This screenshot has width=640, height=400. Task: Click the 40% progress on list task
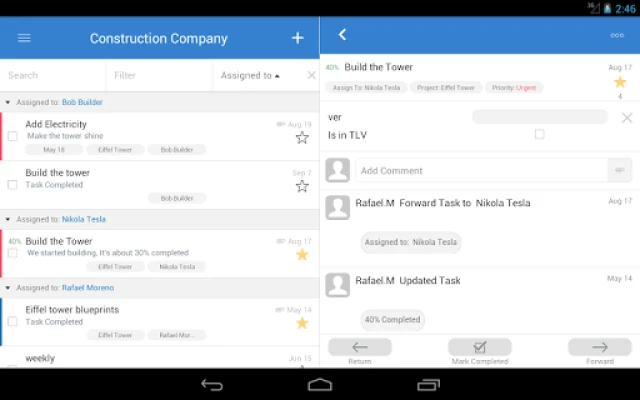15,242
